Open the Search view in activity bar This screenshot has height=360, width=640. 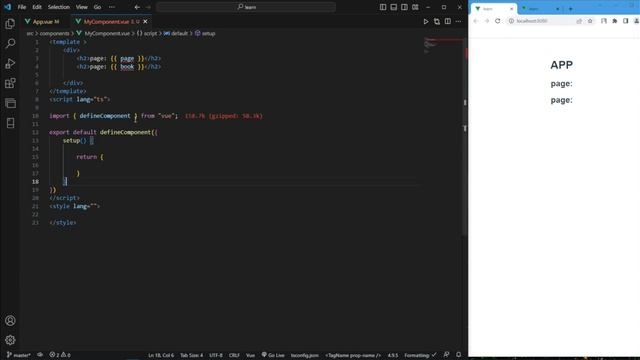pos(10,43)
